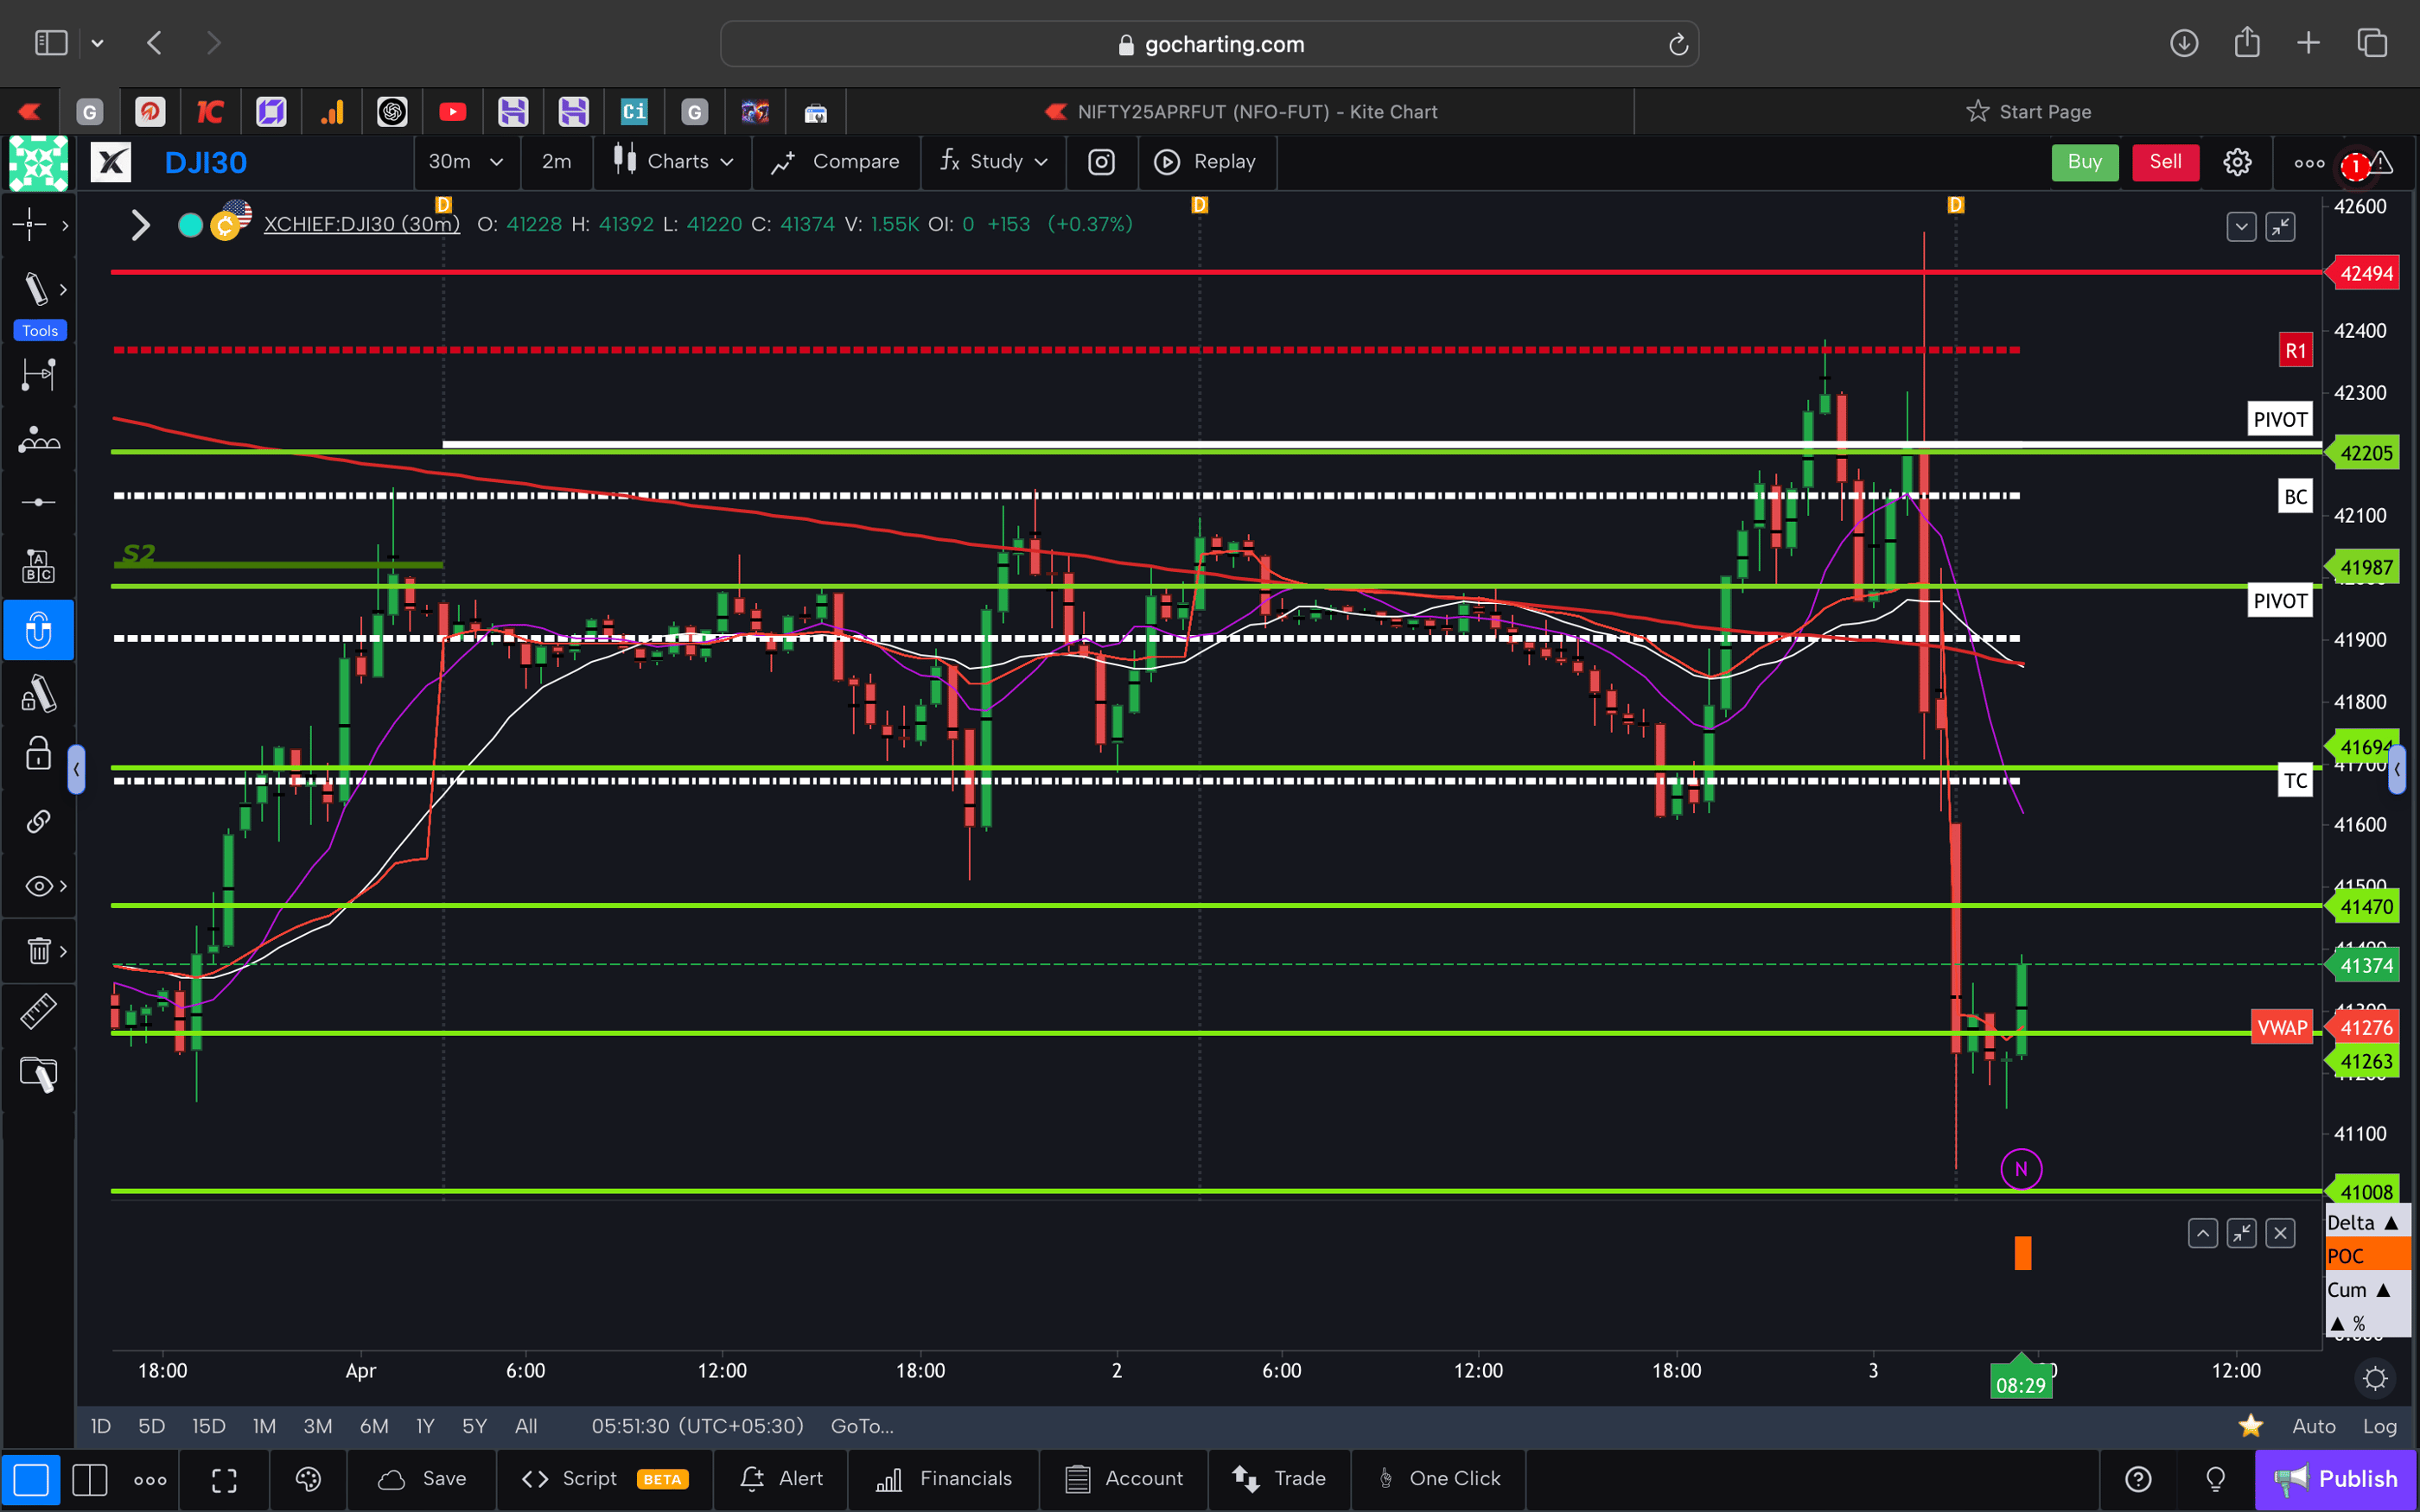Open the text annotation ABC tool
Viewport: 2420px width, 1512px height.
pyautogui.click(x=38, y=565)
